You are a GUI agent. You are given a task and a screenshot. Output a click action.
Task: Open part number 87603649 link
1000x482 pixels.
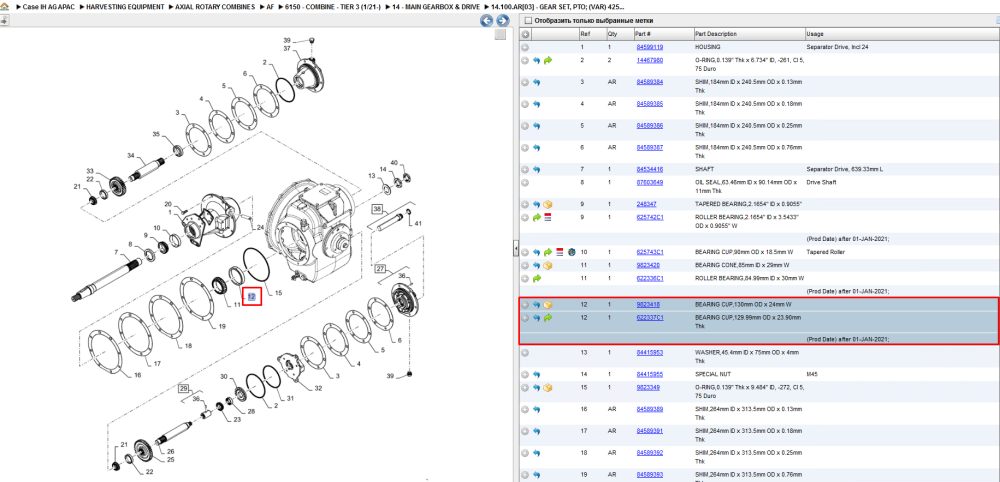[649, 183]
